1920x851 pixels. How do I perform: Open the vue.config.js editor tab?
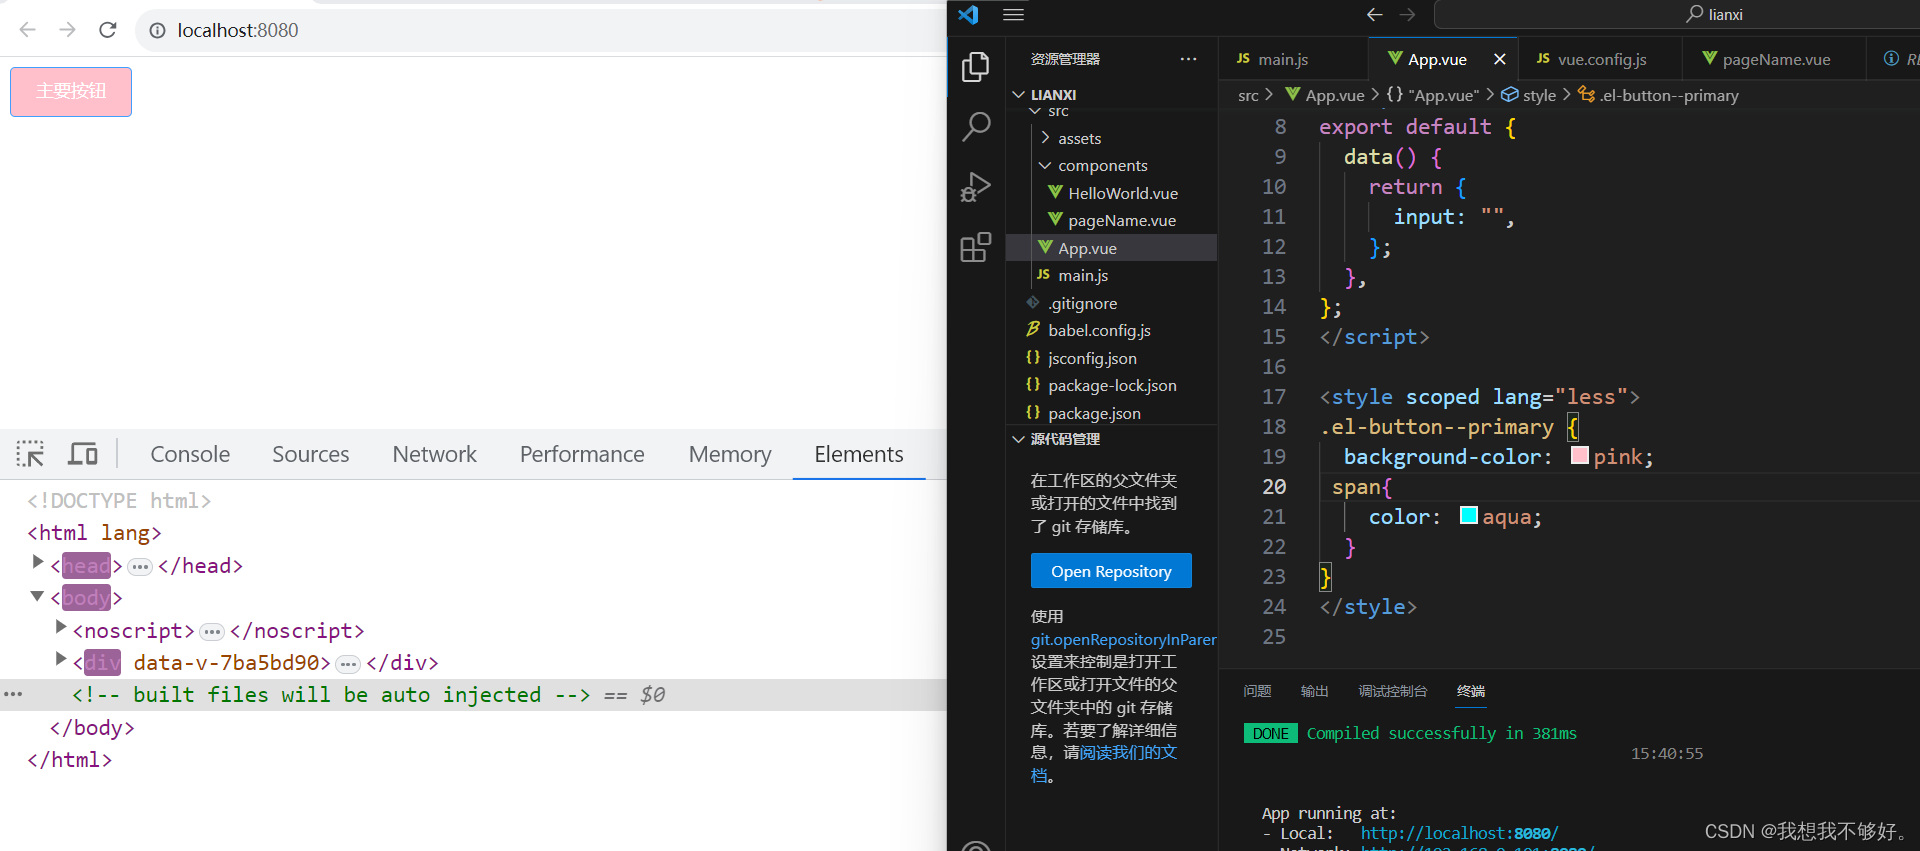pos(1600,59)
